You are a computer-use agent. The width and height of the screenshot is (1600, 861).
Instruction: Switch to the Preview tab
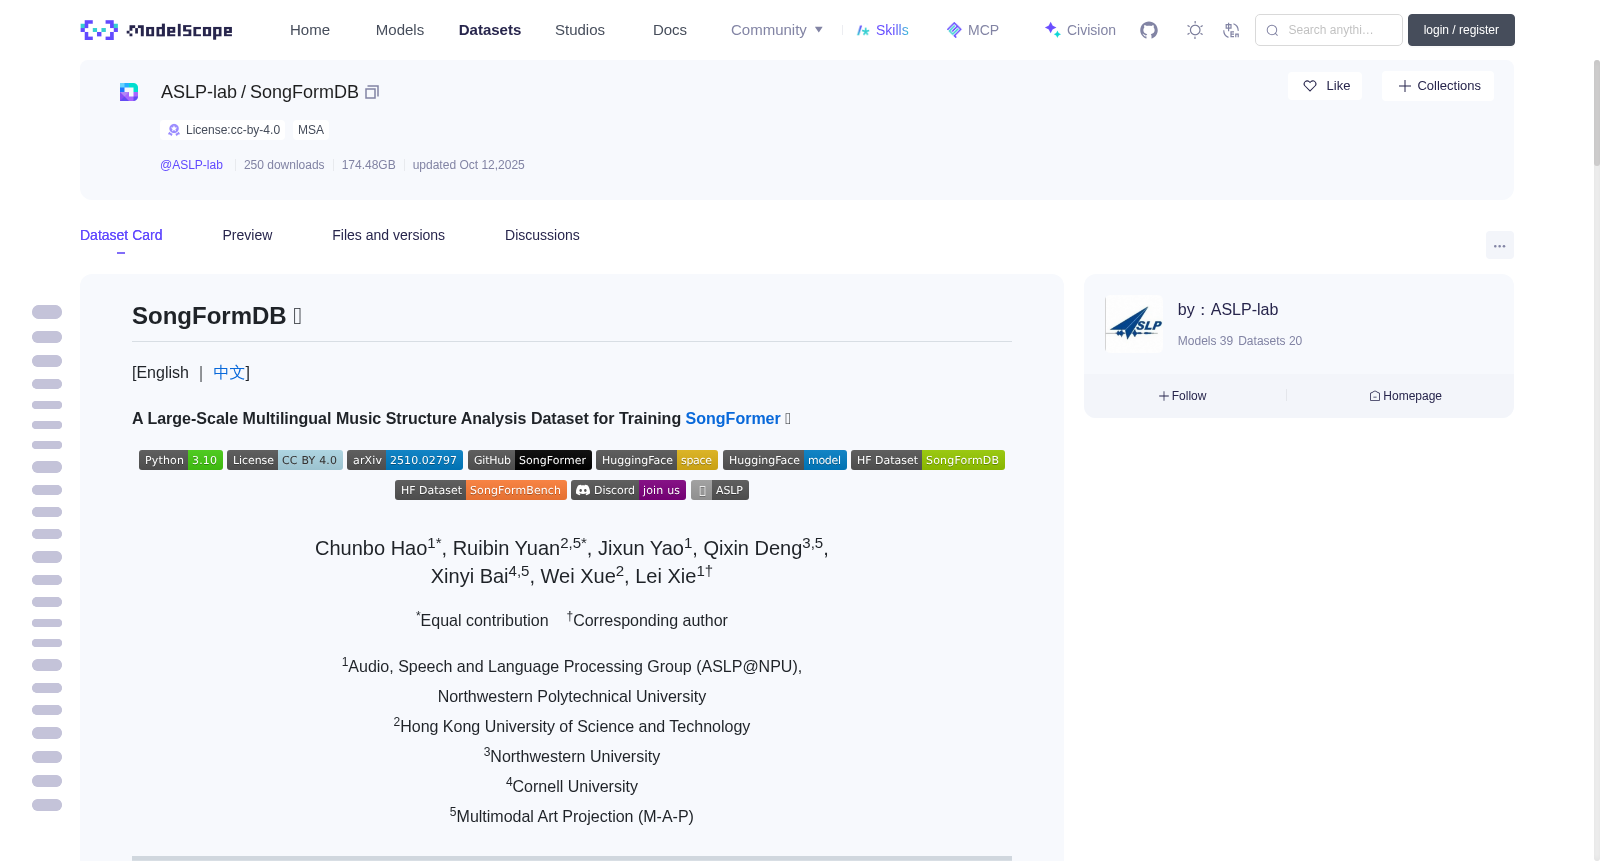pyautogui.click(x=247, y=235)
